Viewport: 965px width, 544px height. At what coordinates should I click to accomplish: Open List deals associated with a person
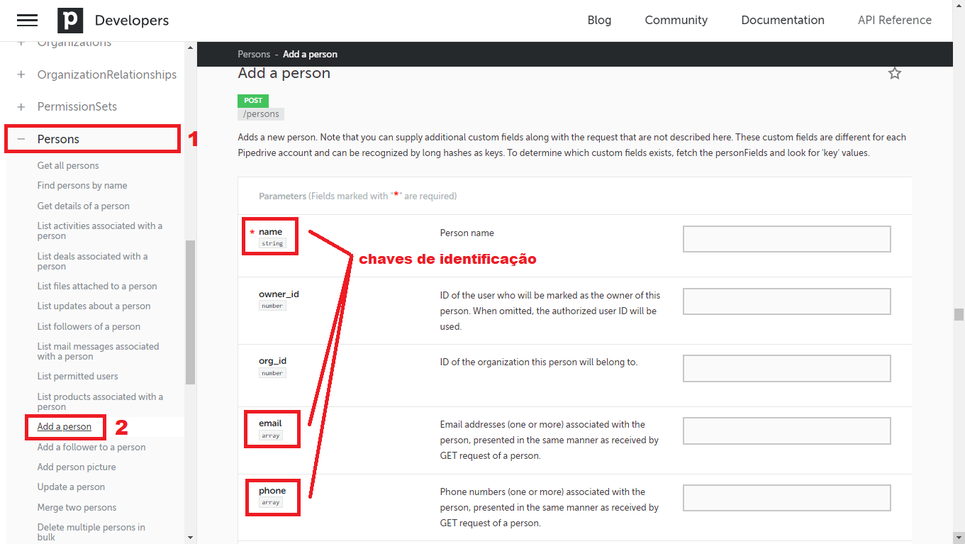pos(92,261)
